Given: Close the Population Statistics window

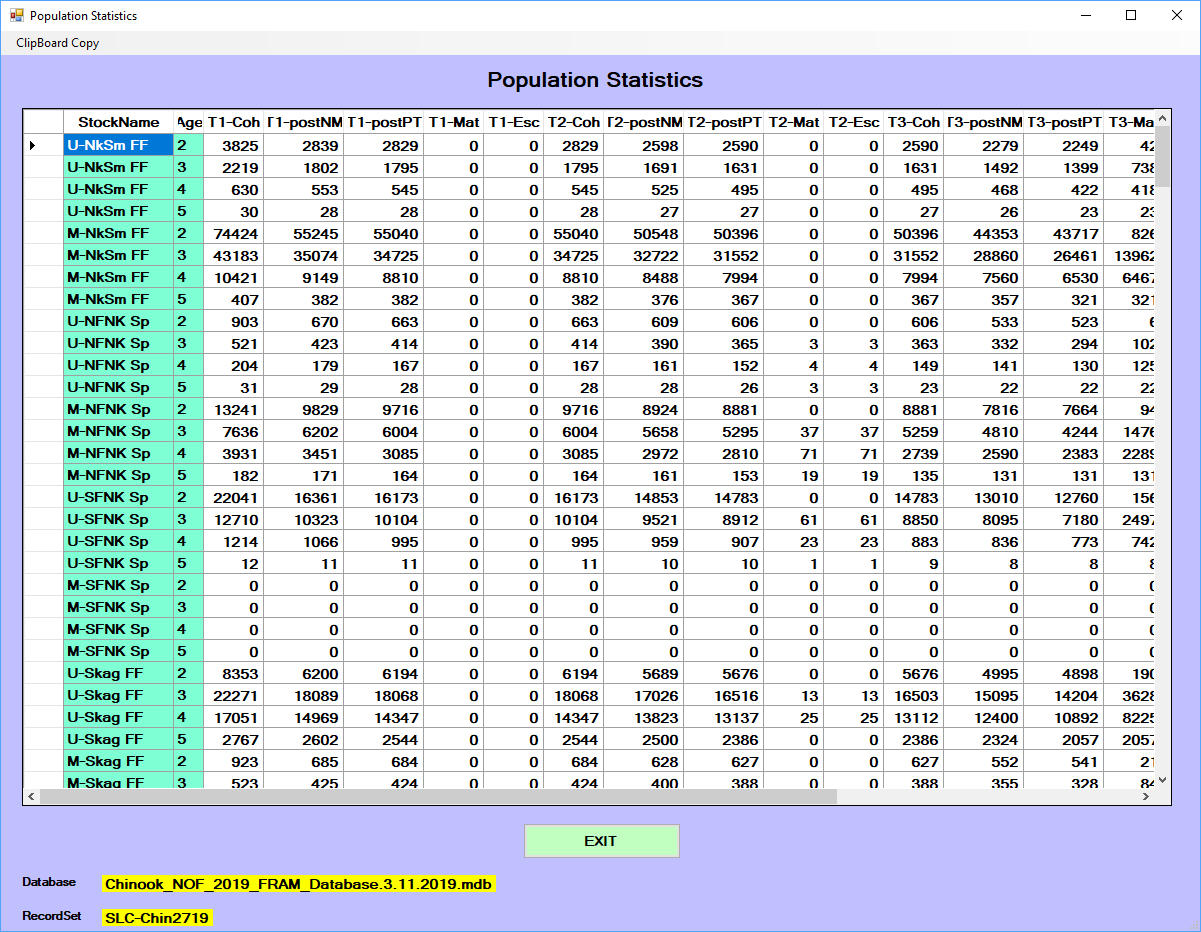Looking at the screenshot, I should (1177, 15).
